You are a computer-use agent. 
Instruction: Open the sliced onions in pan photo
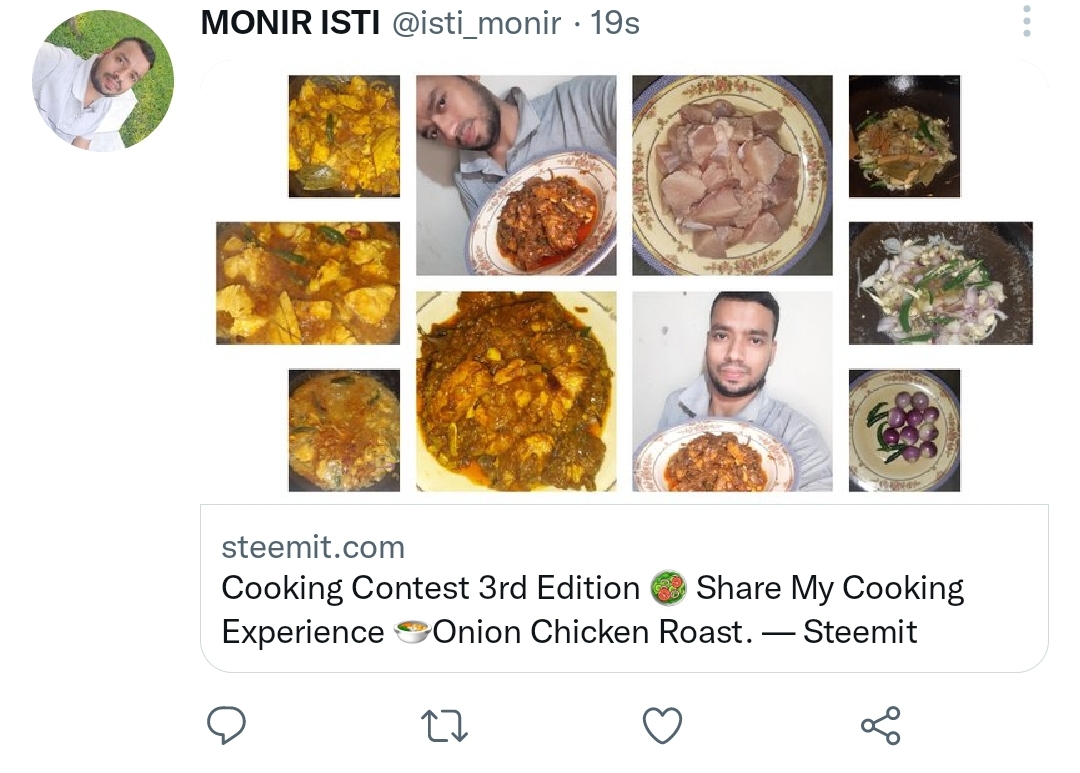click(940, 283)
